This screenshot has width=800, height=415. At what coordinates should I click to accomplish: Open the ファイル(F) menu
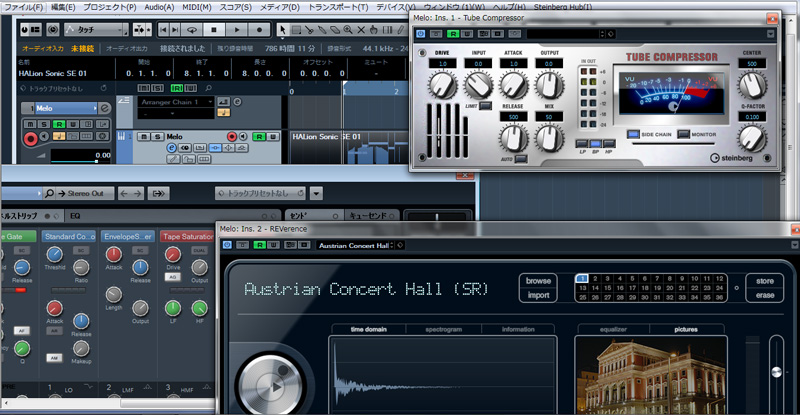23,7
